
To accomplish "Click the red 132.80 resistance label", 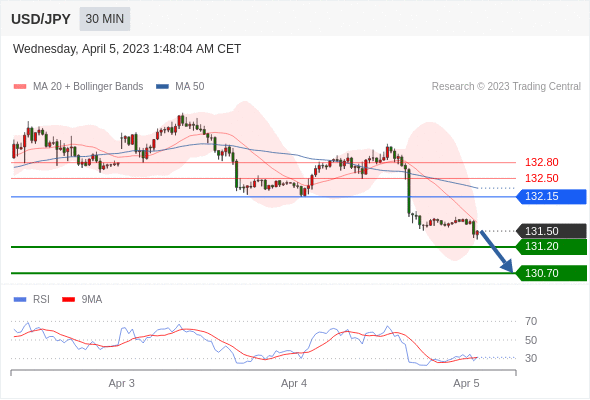I will point(542,163).
